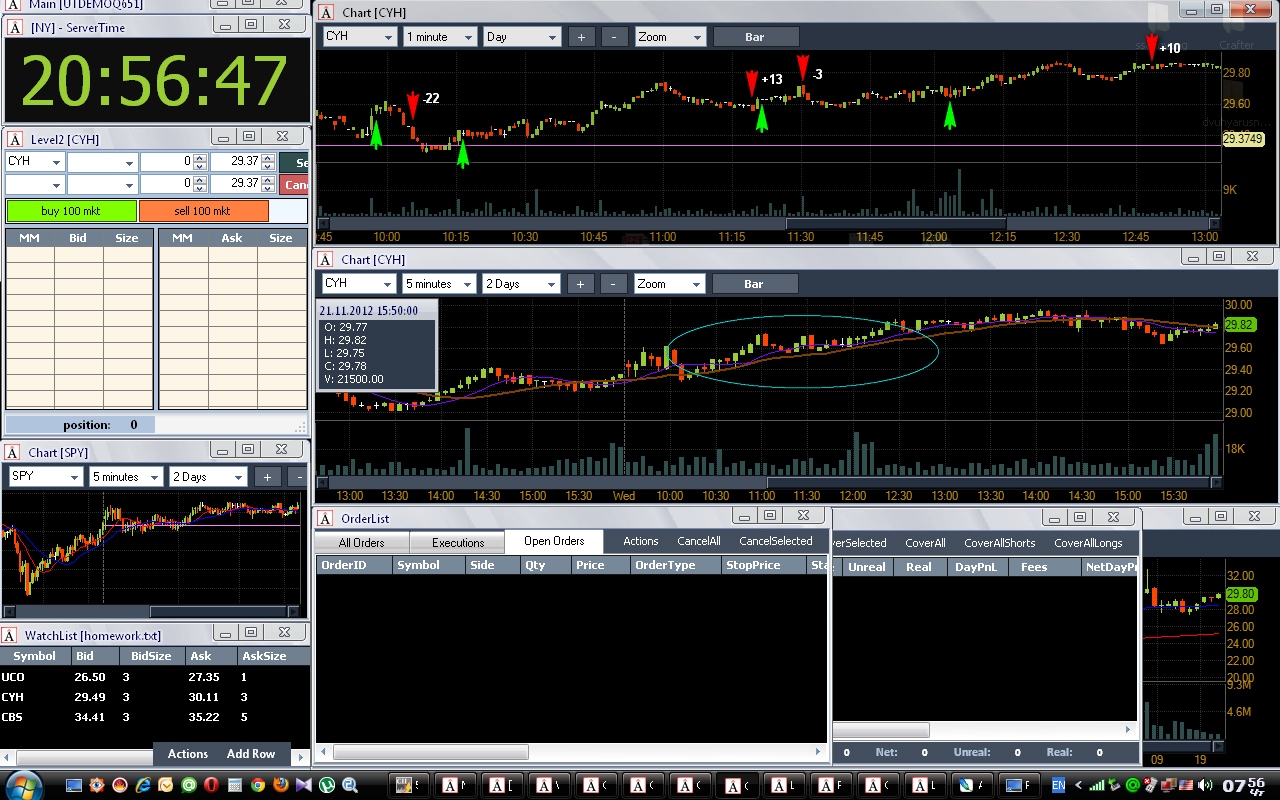Click CancelSelected in OrderList
Image resolution: width=1280 pixels, height=800 pixels.
pos(776,541)
